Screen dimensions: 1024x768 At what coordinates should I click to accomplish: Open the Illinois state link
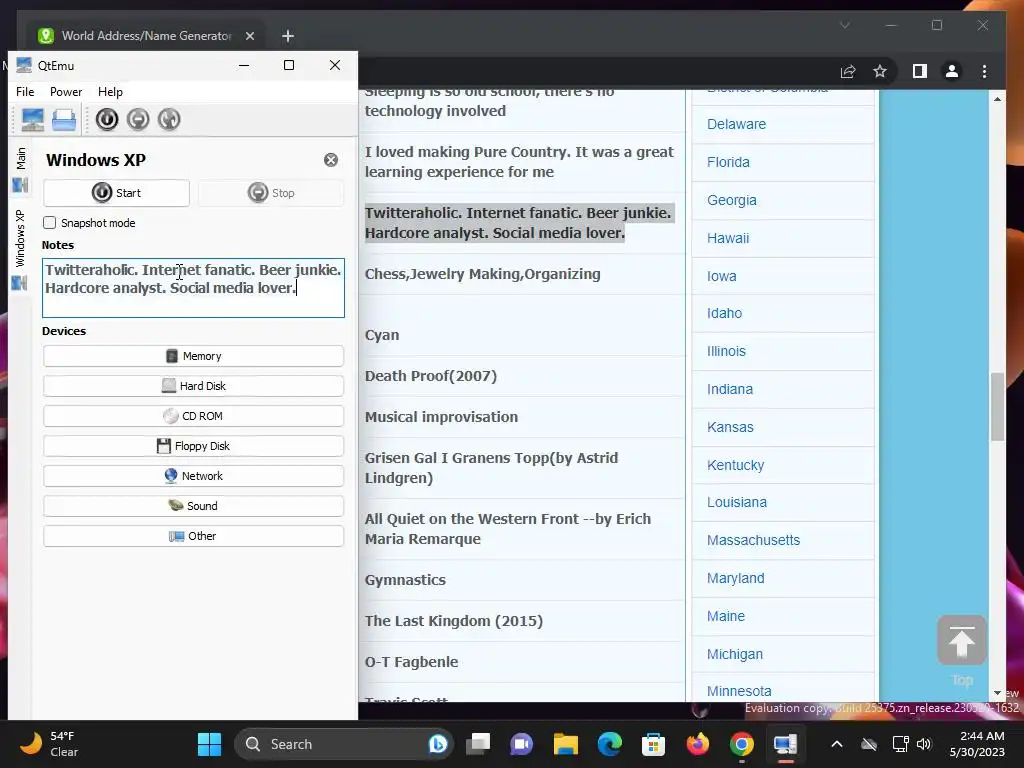(726, 351)
